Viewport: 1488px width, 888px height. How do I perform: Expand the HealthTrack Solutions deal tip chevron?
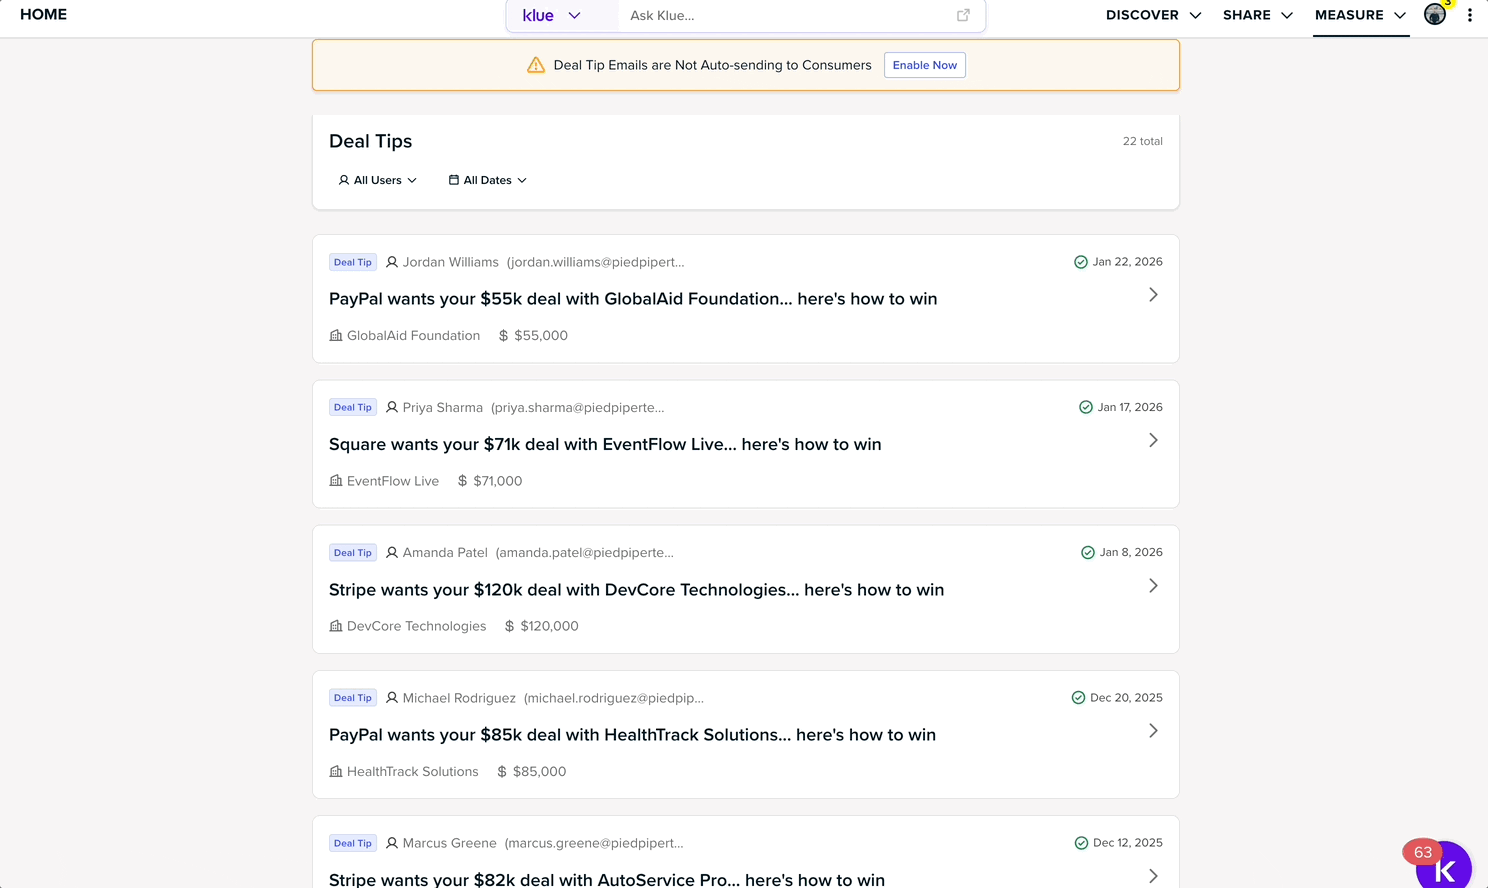[x=1153, y=731]
